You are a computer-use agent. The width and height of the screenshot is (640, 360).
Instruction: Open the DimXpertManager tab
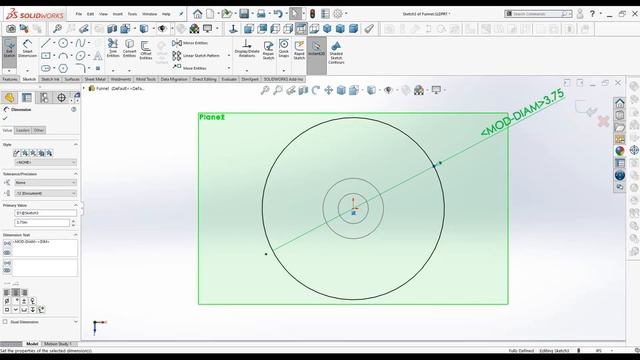61,98
